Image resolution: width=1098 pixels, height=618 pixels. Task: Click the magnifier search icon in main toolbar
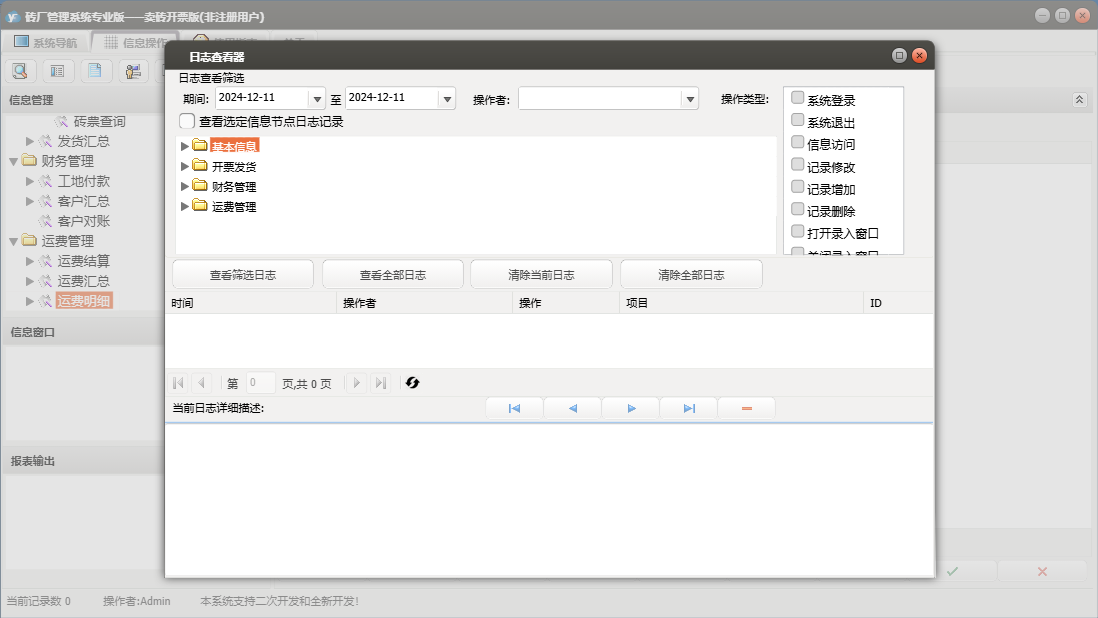click(20, 71)
